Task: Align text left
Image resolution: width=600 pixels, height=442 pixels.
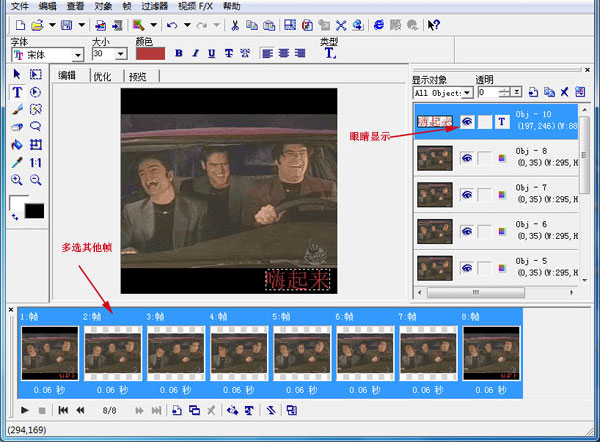Action: coord(267,53)
